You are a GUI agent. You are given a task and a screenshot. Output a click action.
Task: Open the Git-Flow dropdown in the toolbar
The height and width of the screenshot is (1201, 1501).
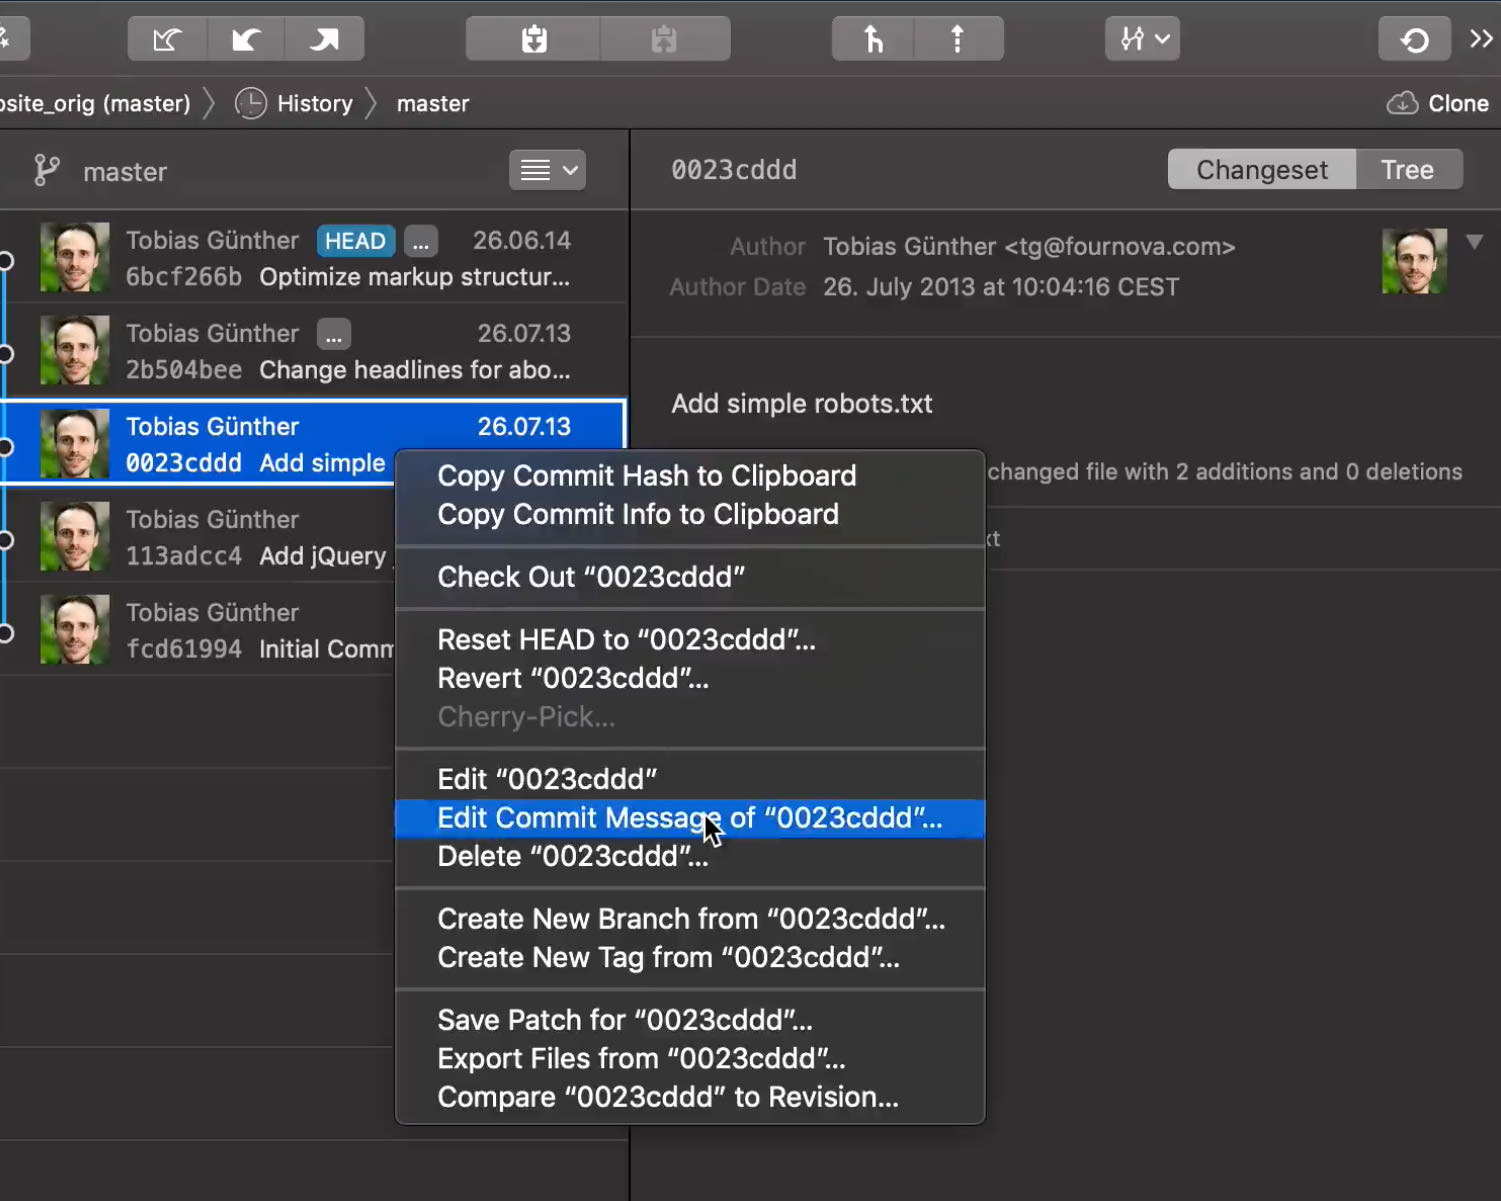click(x=1142, y=39)
